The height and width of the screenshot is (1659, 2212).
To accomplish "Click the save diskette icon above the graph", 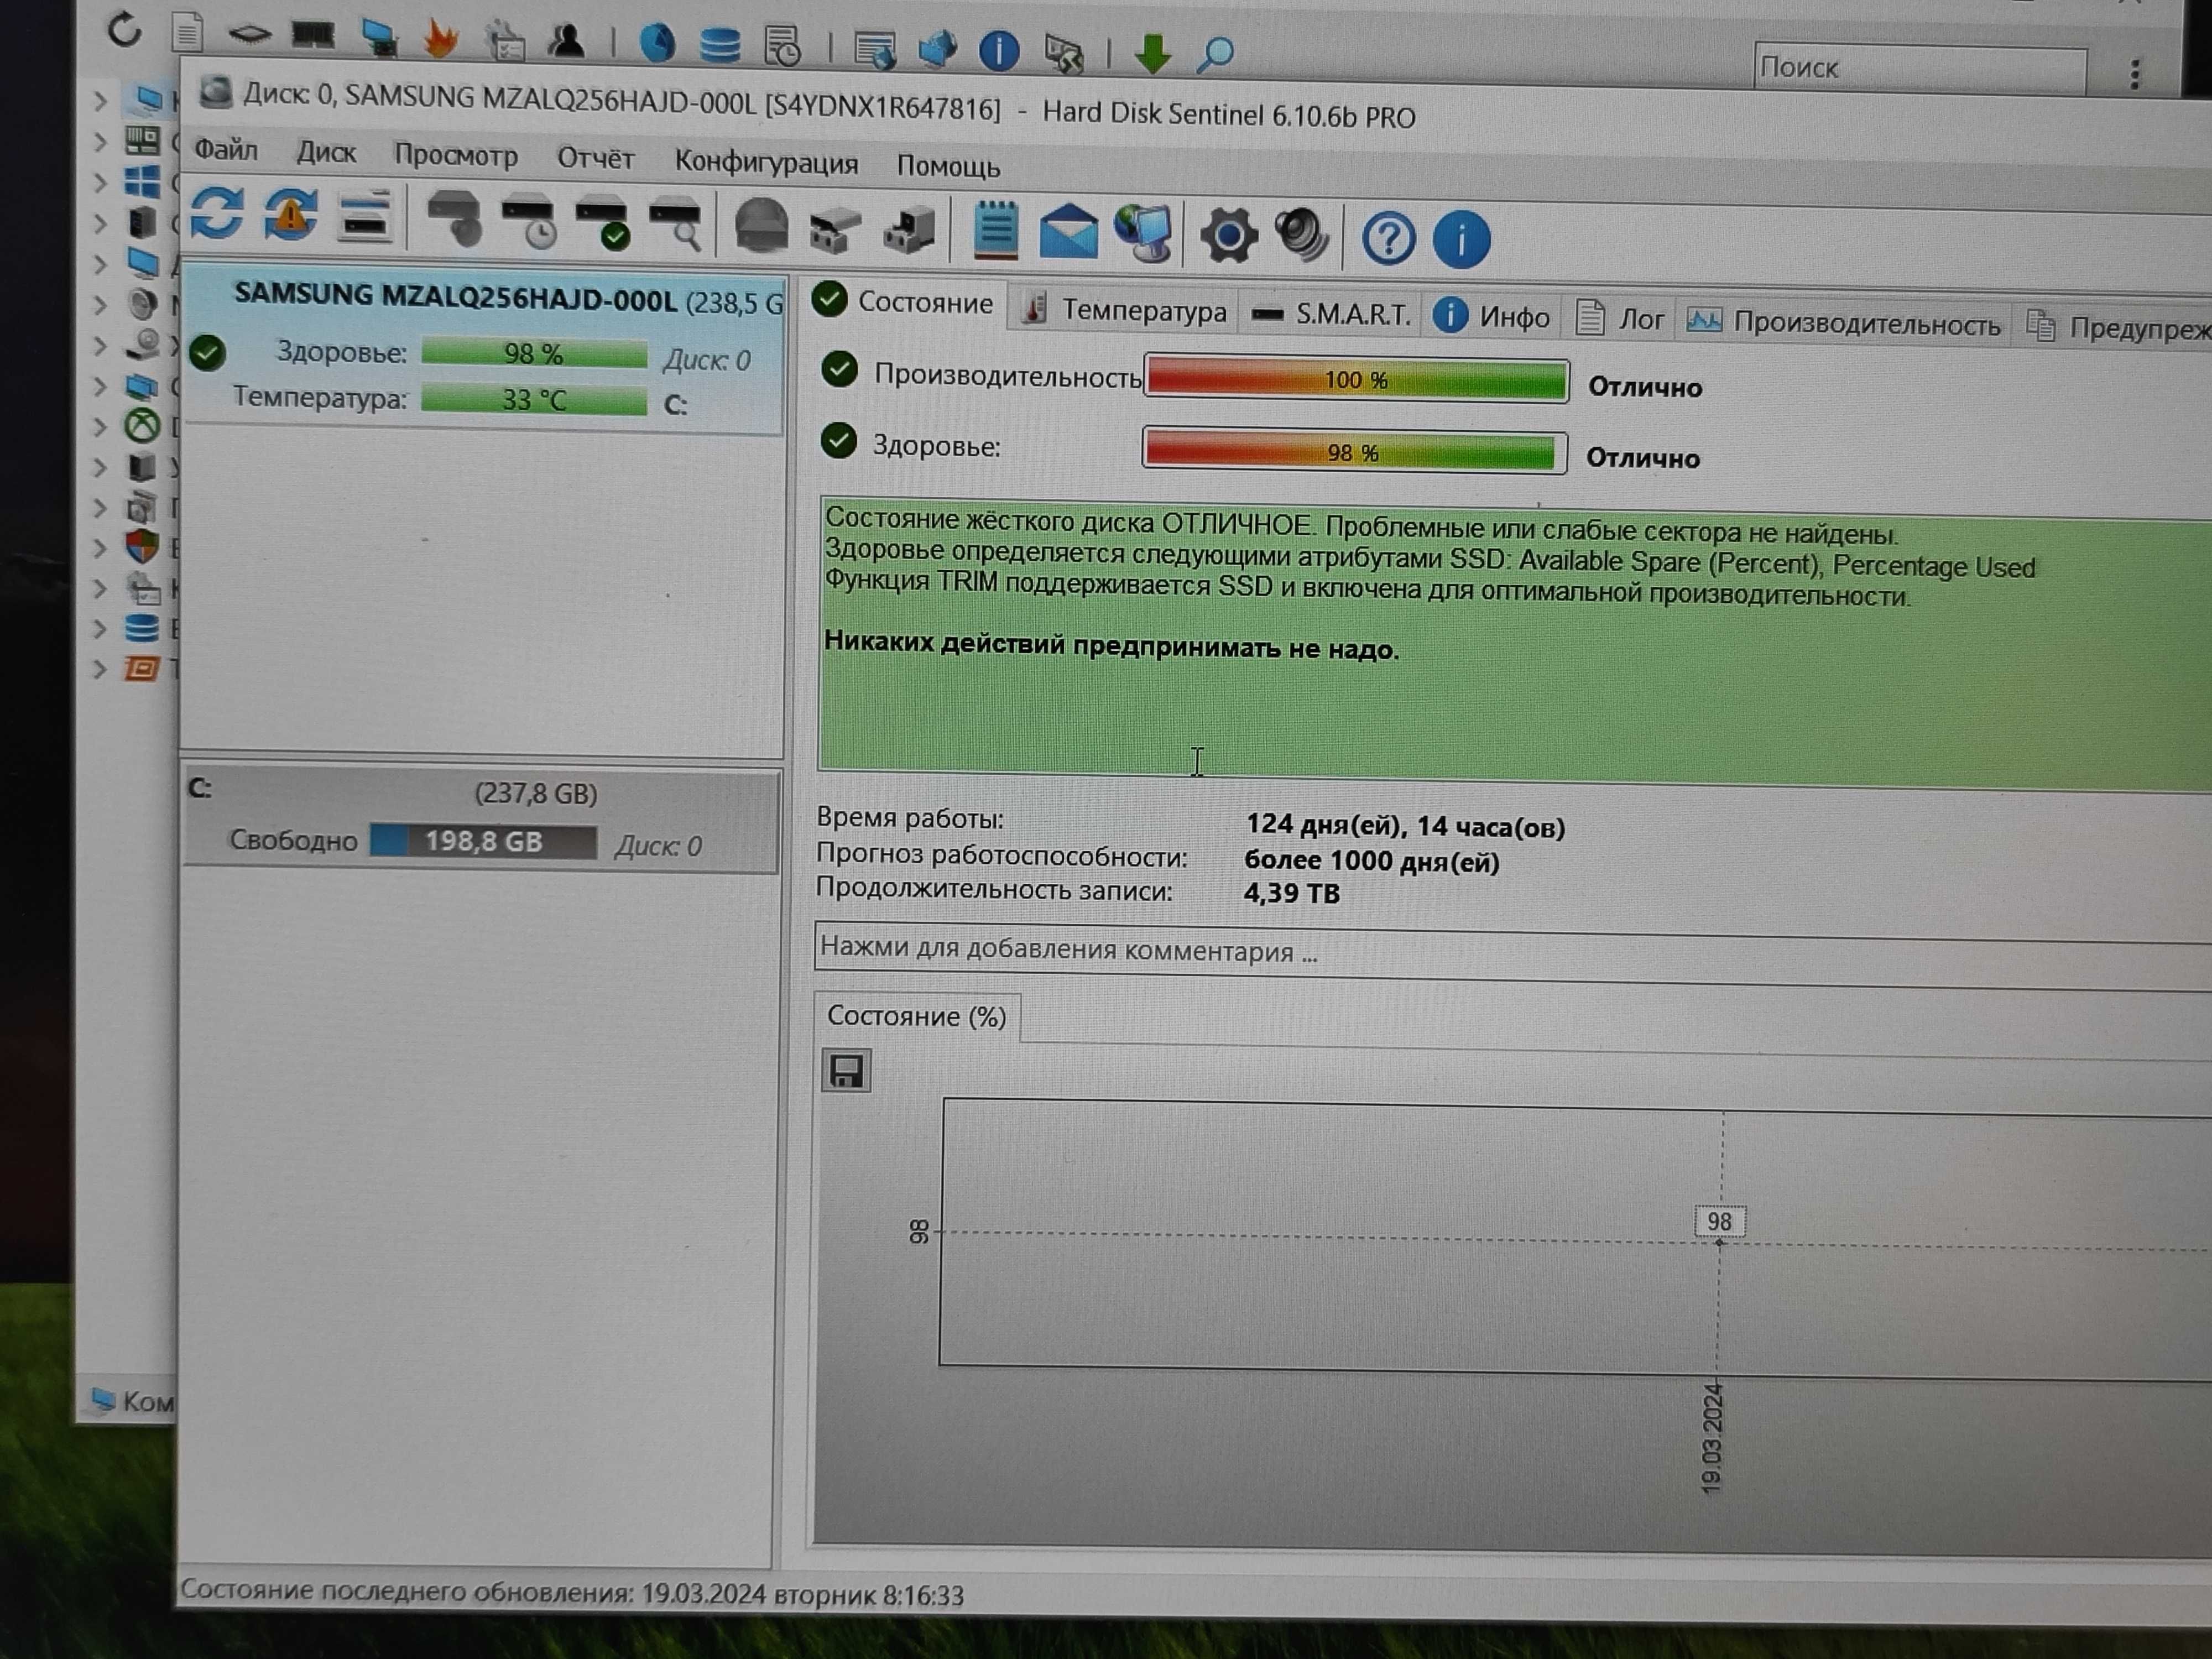I will coord(846,1071).
